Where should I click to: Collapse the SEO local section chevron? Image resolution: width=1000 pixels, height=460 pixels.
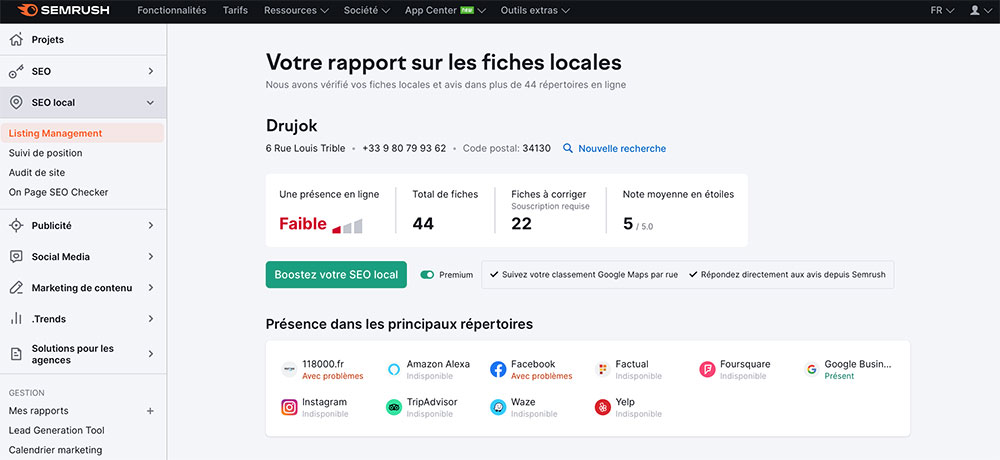tap(151, 102)
